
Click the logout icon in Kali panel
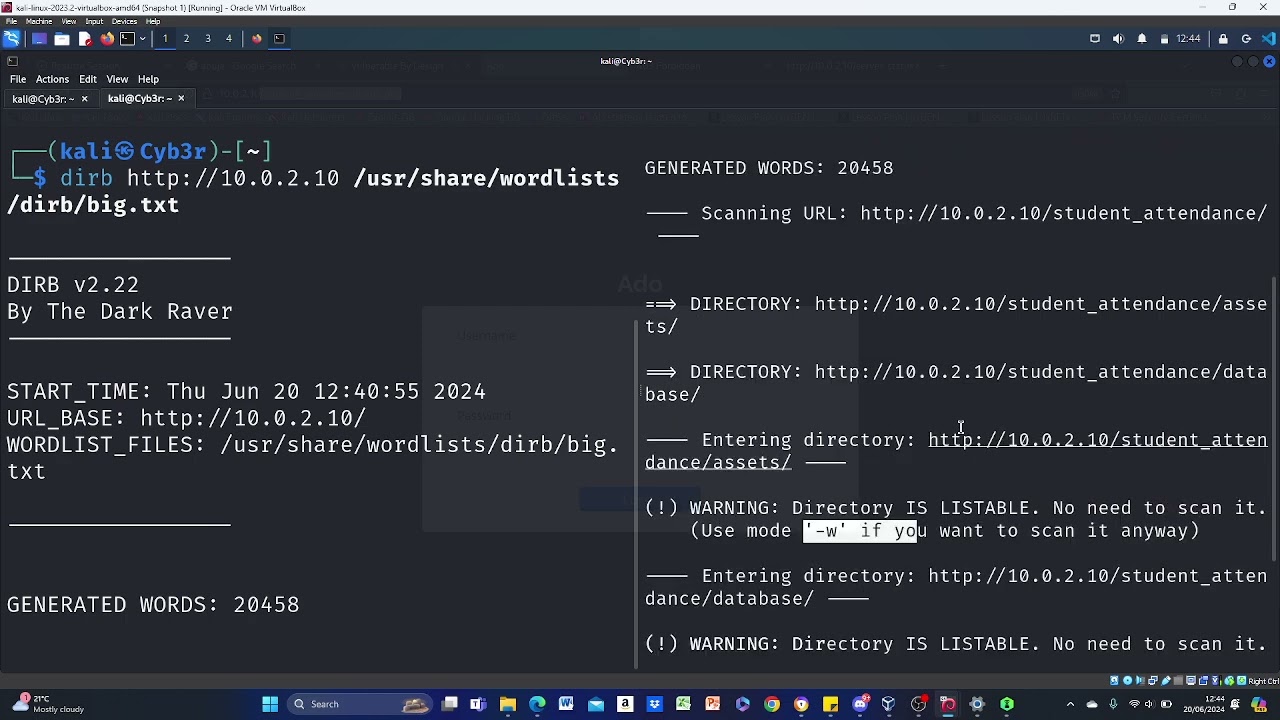pyautogui.click(x=1246, y=38)
